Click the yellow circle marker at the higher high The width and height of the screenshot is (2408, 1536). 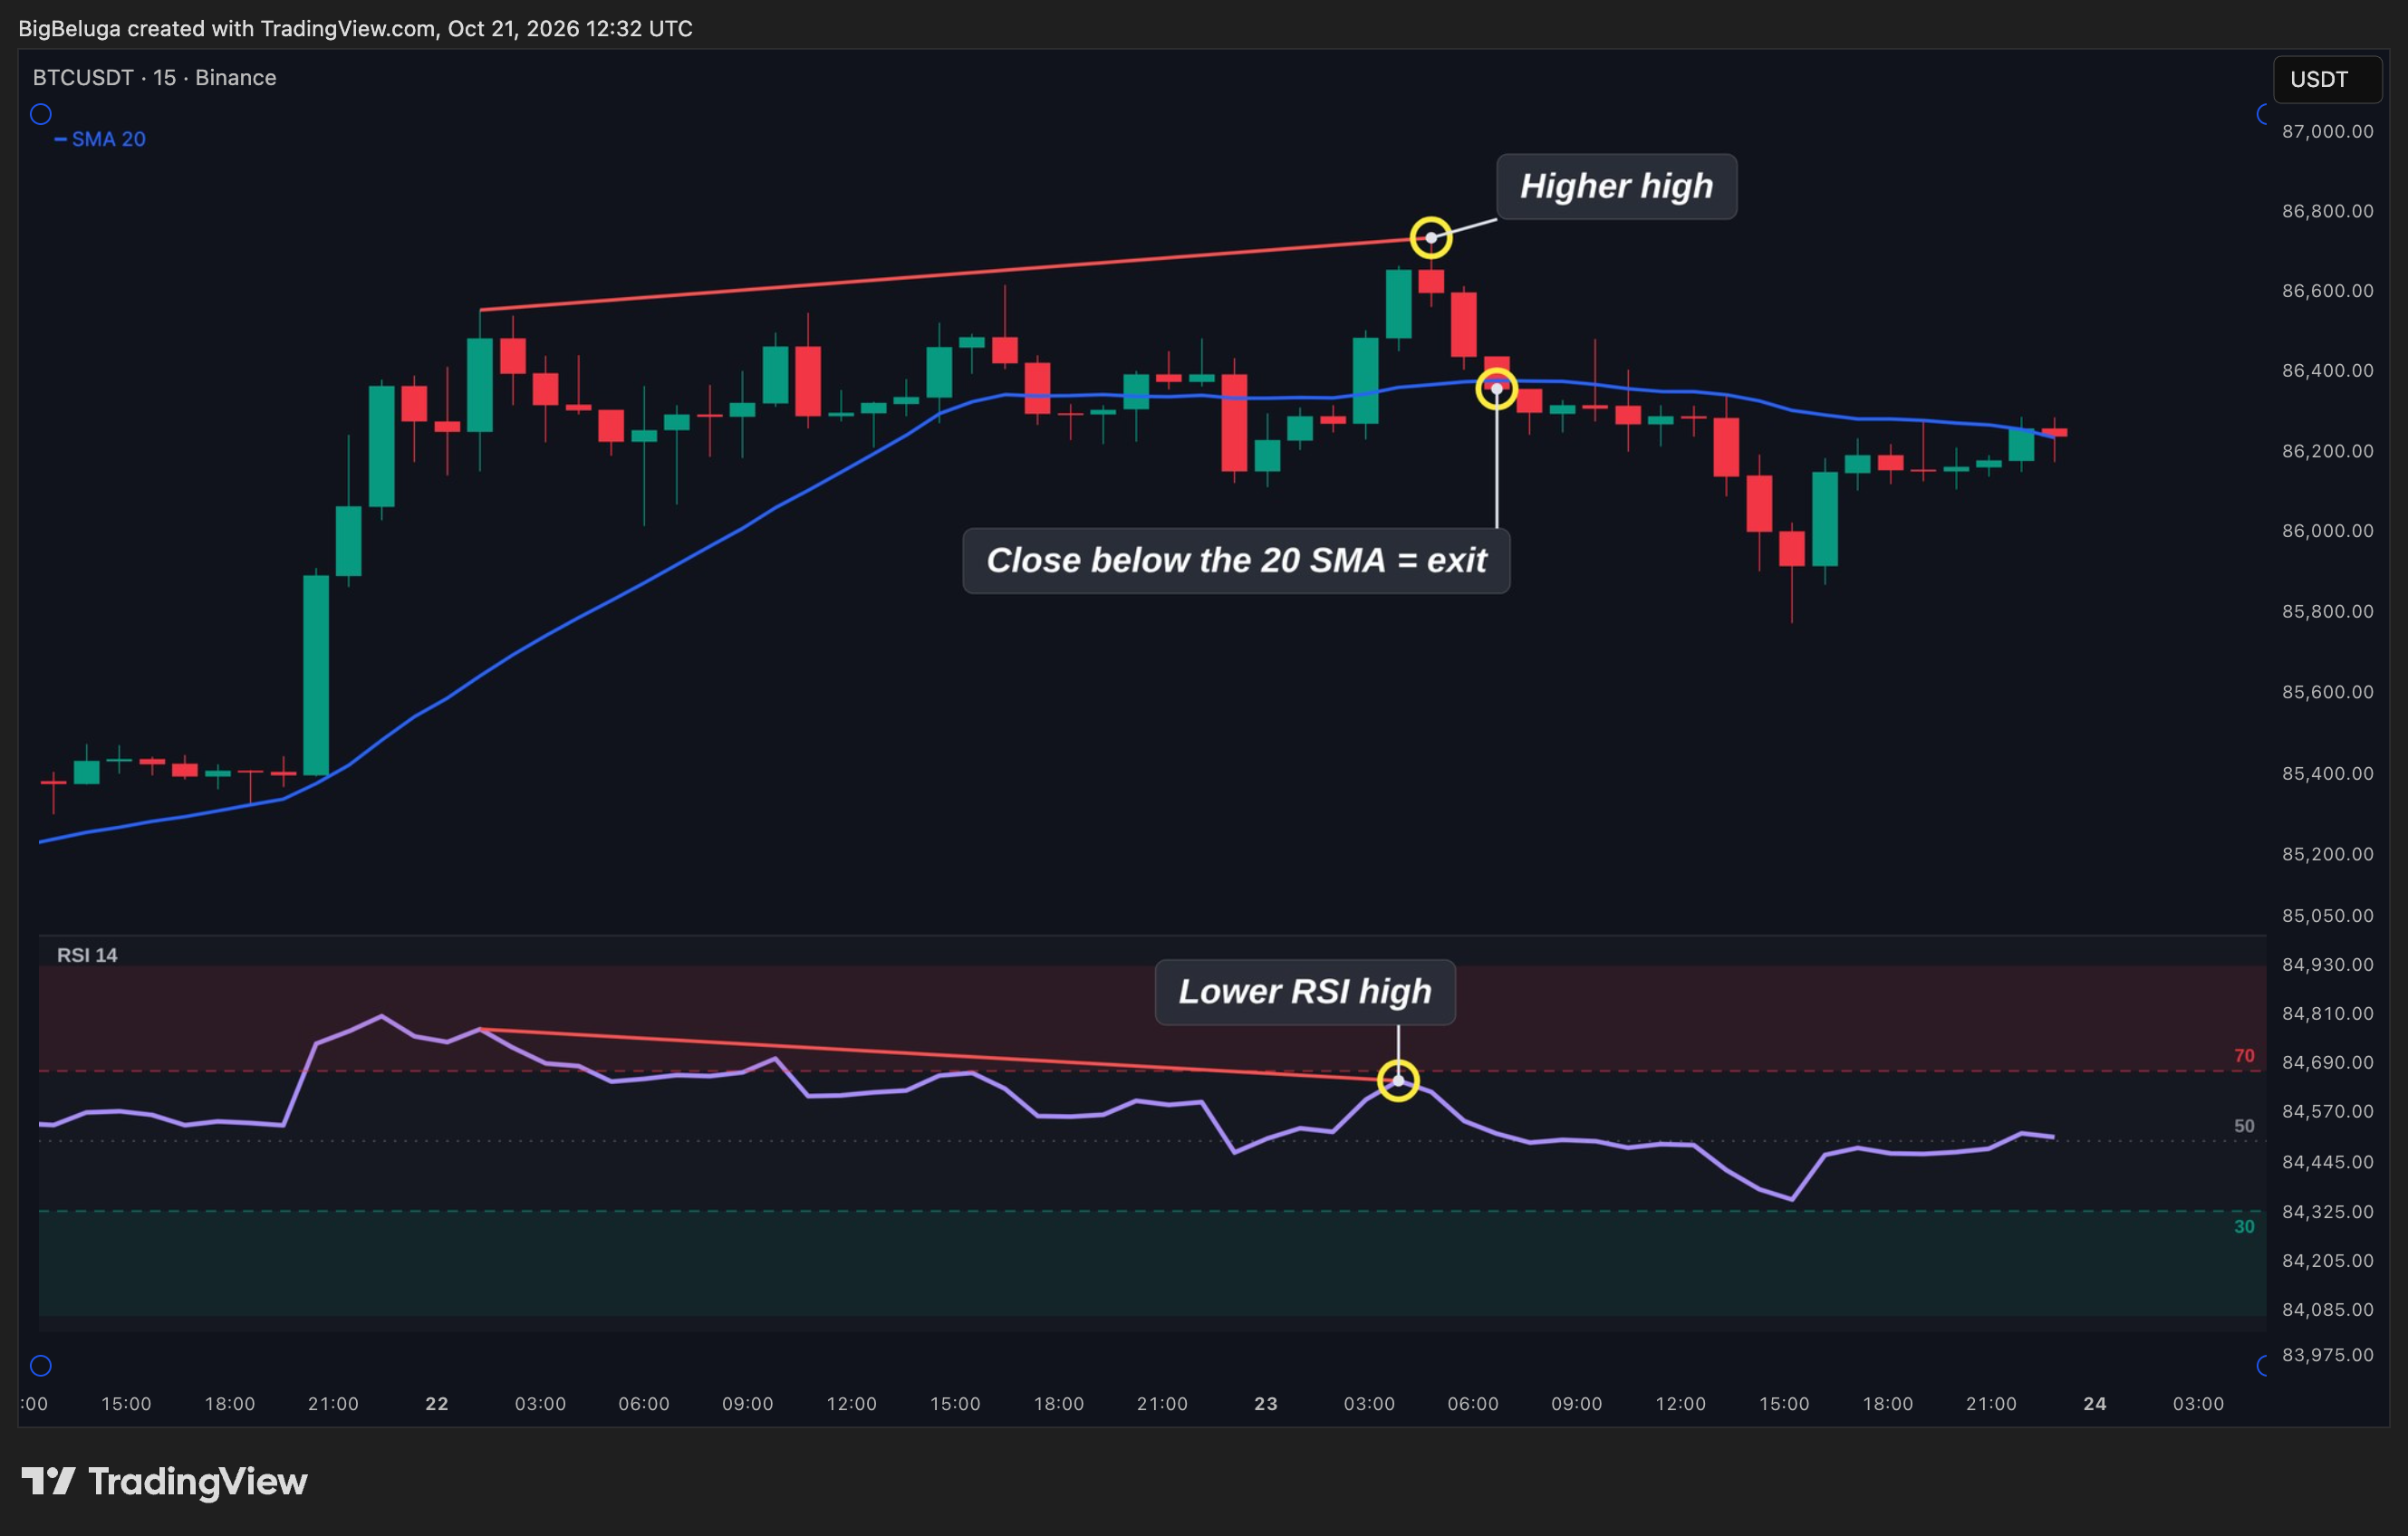(x=1431, y=238)
